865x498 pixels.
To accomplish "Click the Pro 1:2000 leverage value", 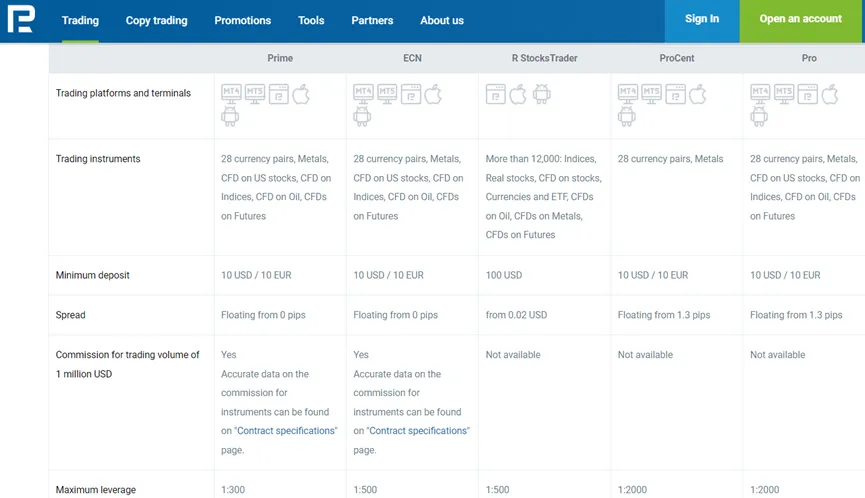I will coord(765,490).
